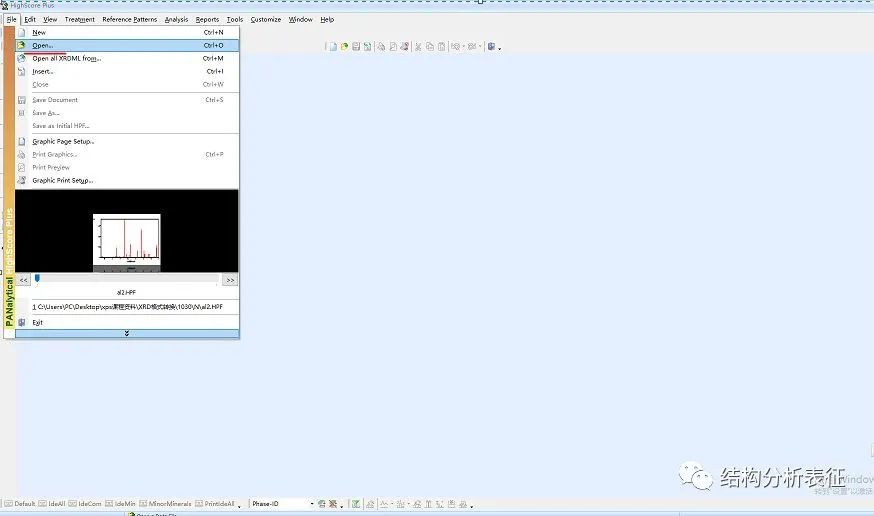Click the XRD pattern preview thumbnail

pos(127,240)
